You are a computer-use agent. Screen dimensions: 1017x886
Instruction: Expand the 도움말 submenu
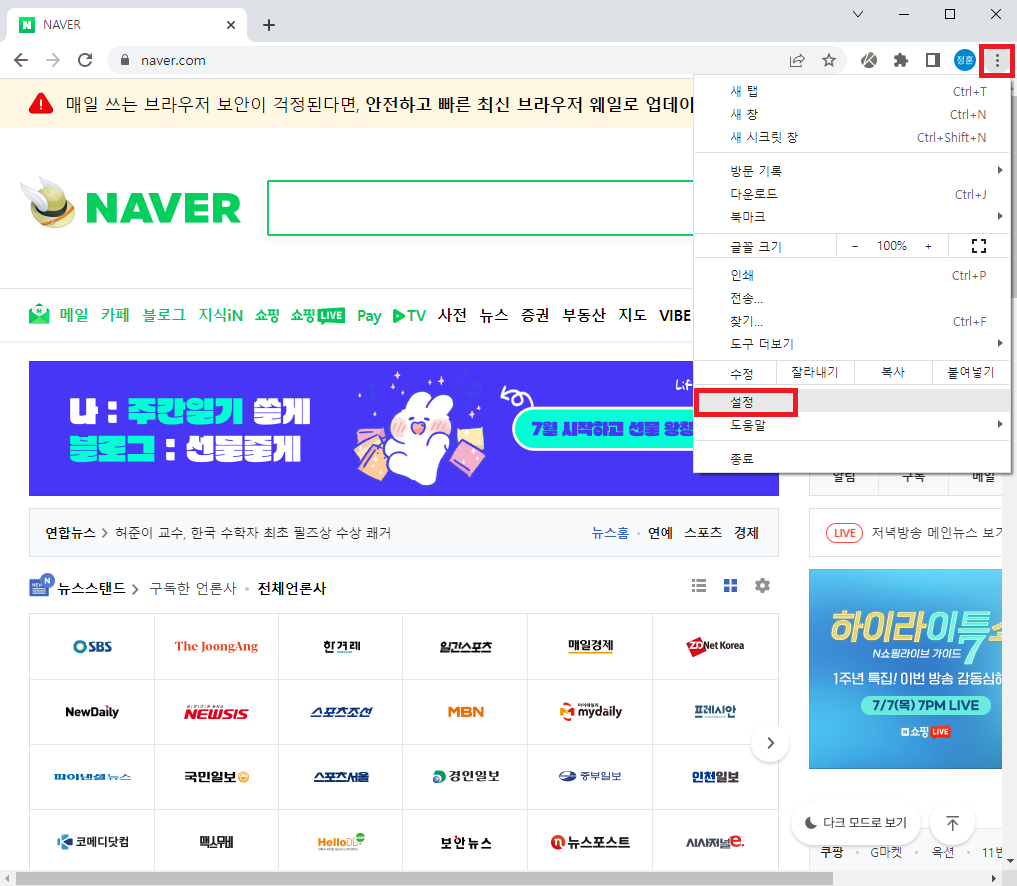(x=852, y=425)
